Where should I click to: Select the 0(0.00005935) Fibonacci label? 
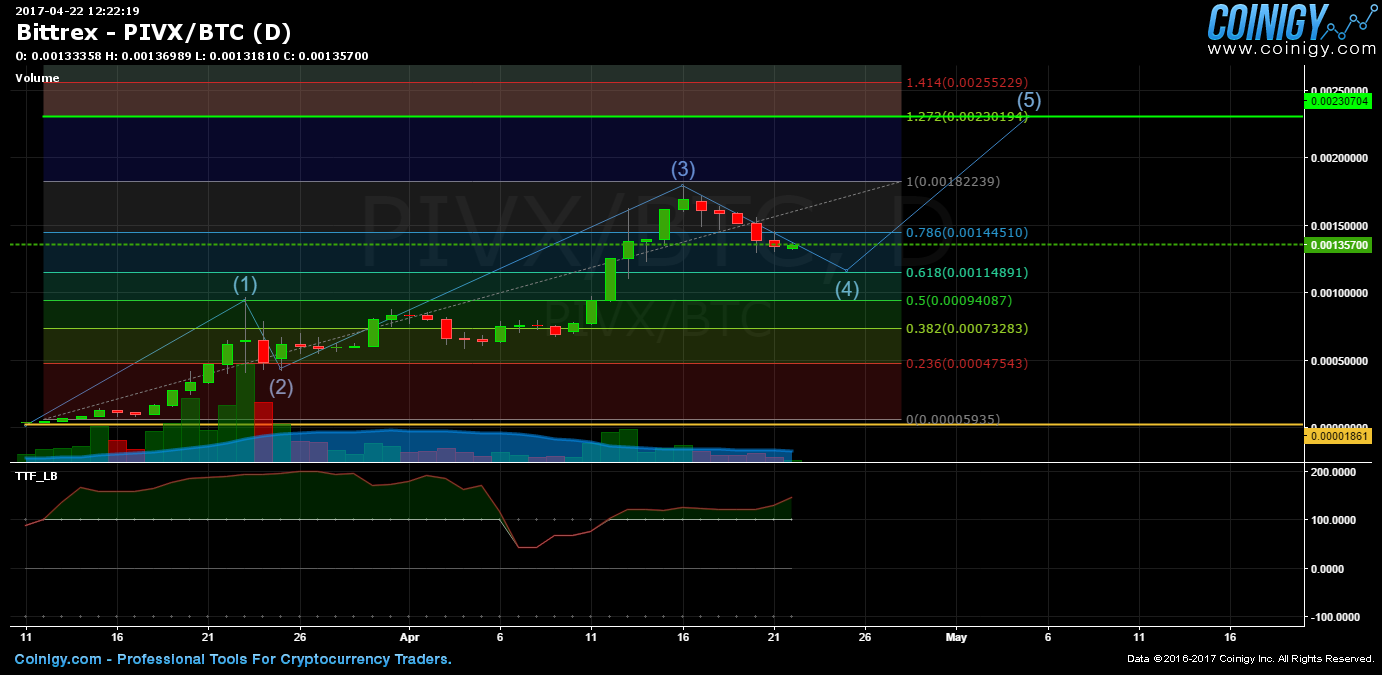click(952, 419)
